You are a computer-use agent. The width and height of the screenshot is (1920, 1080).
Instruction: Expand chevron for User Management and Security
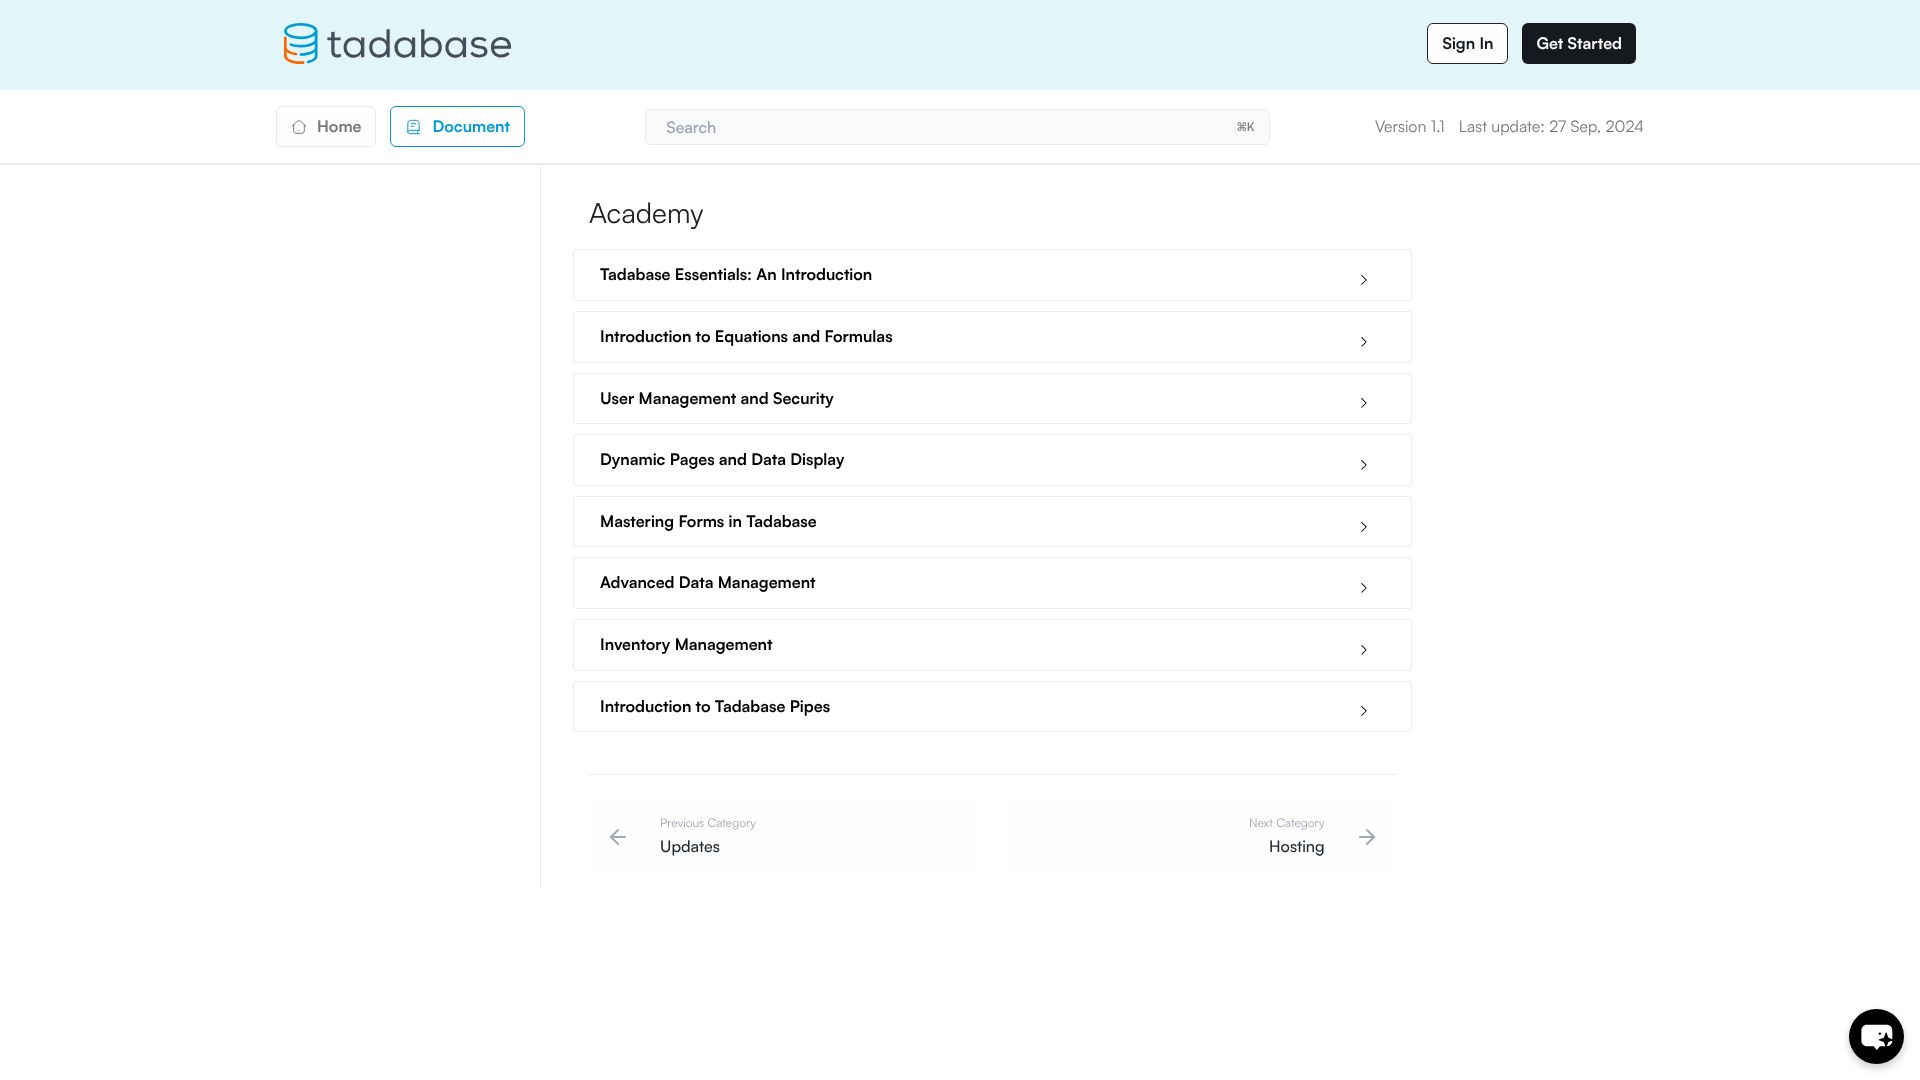(x=1363, y=403)
